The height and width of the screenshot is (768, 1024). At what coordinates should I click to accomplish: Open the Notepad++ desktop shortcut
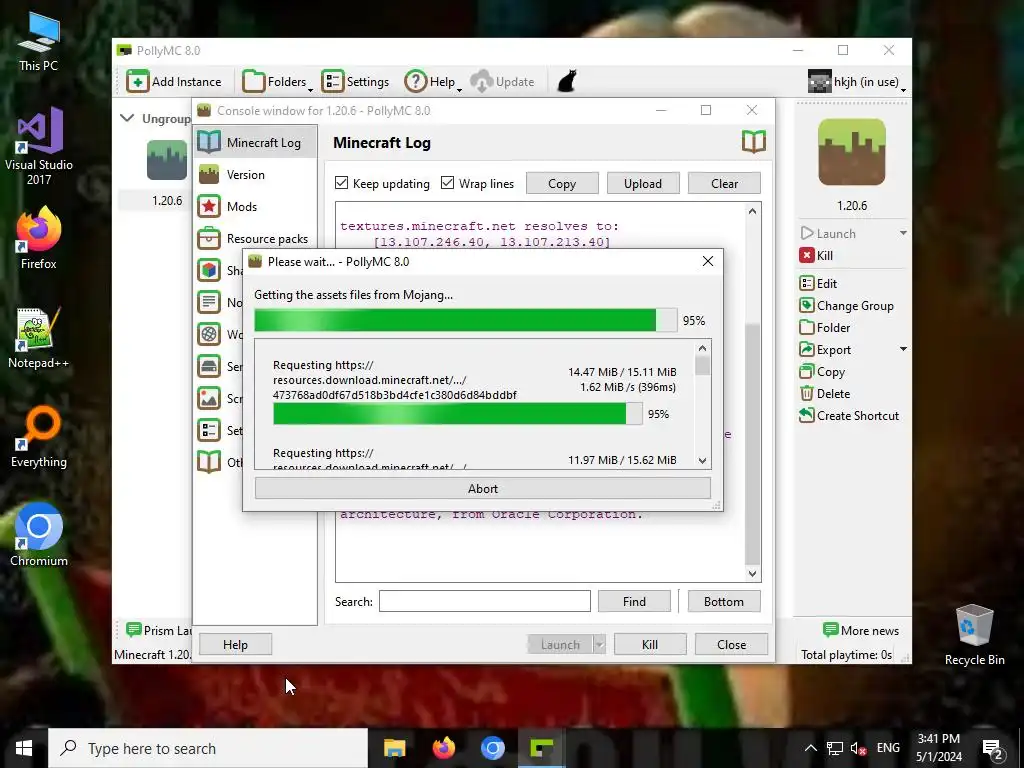coord(38,338)
